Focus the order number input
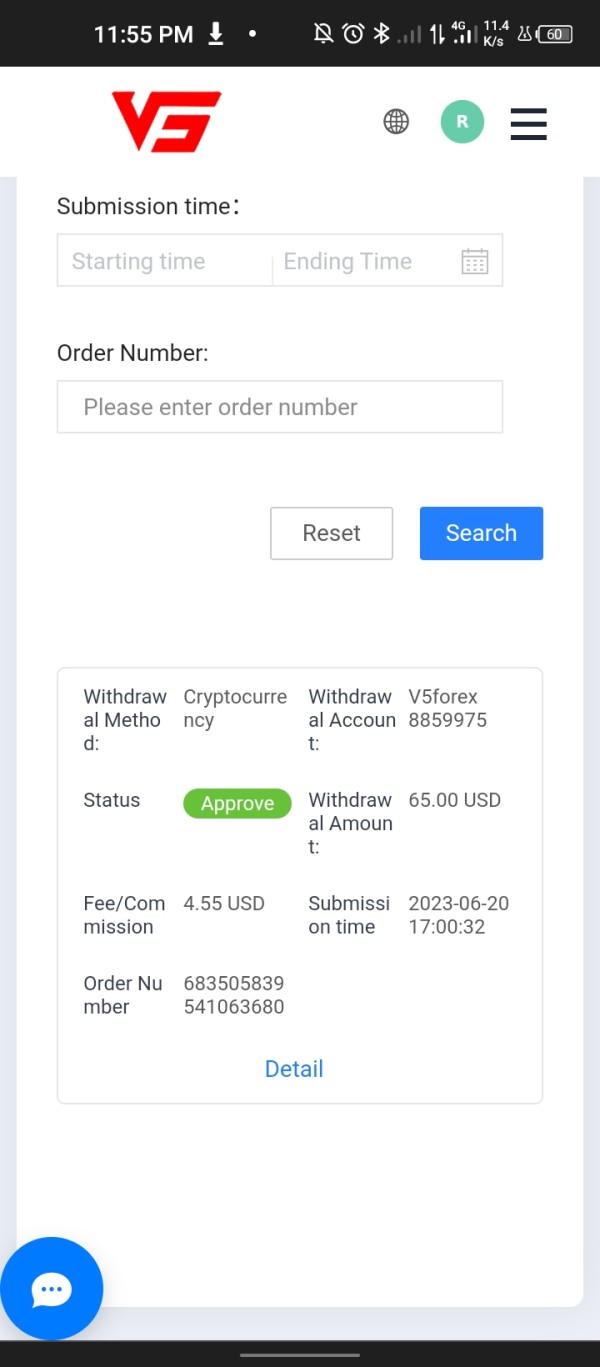Image resolution: width=600 pixels, height=1367 pixels. (x=280, y=407)
